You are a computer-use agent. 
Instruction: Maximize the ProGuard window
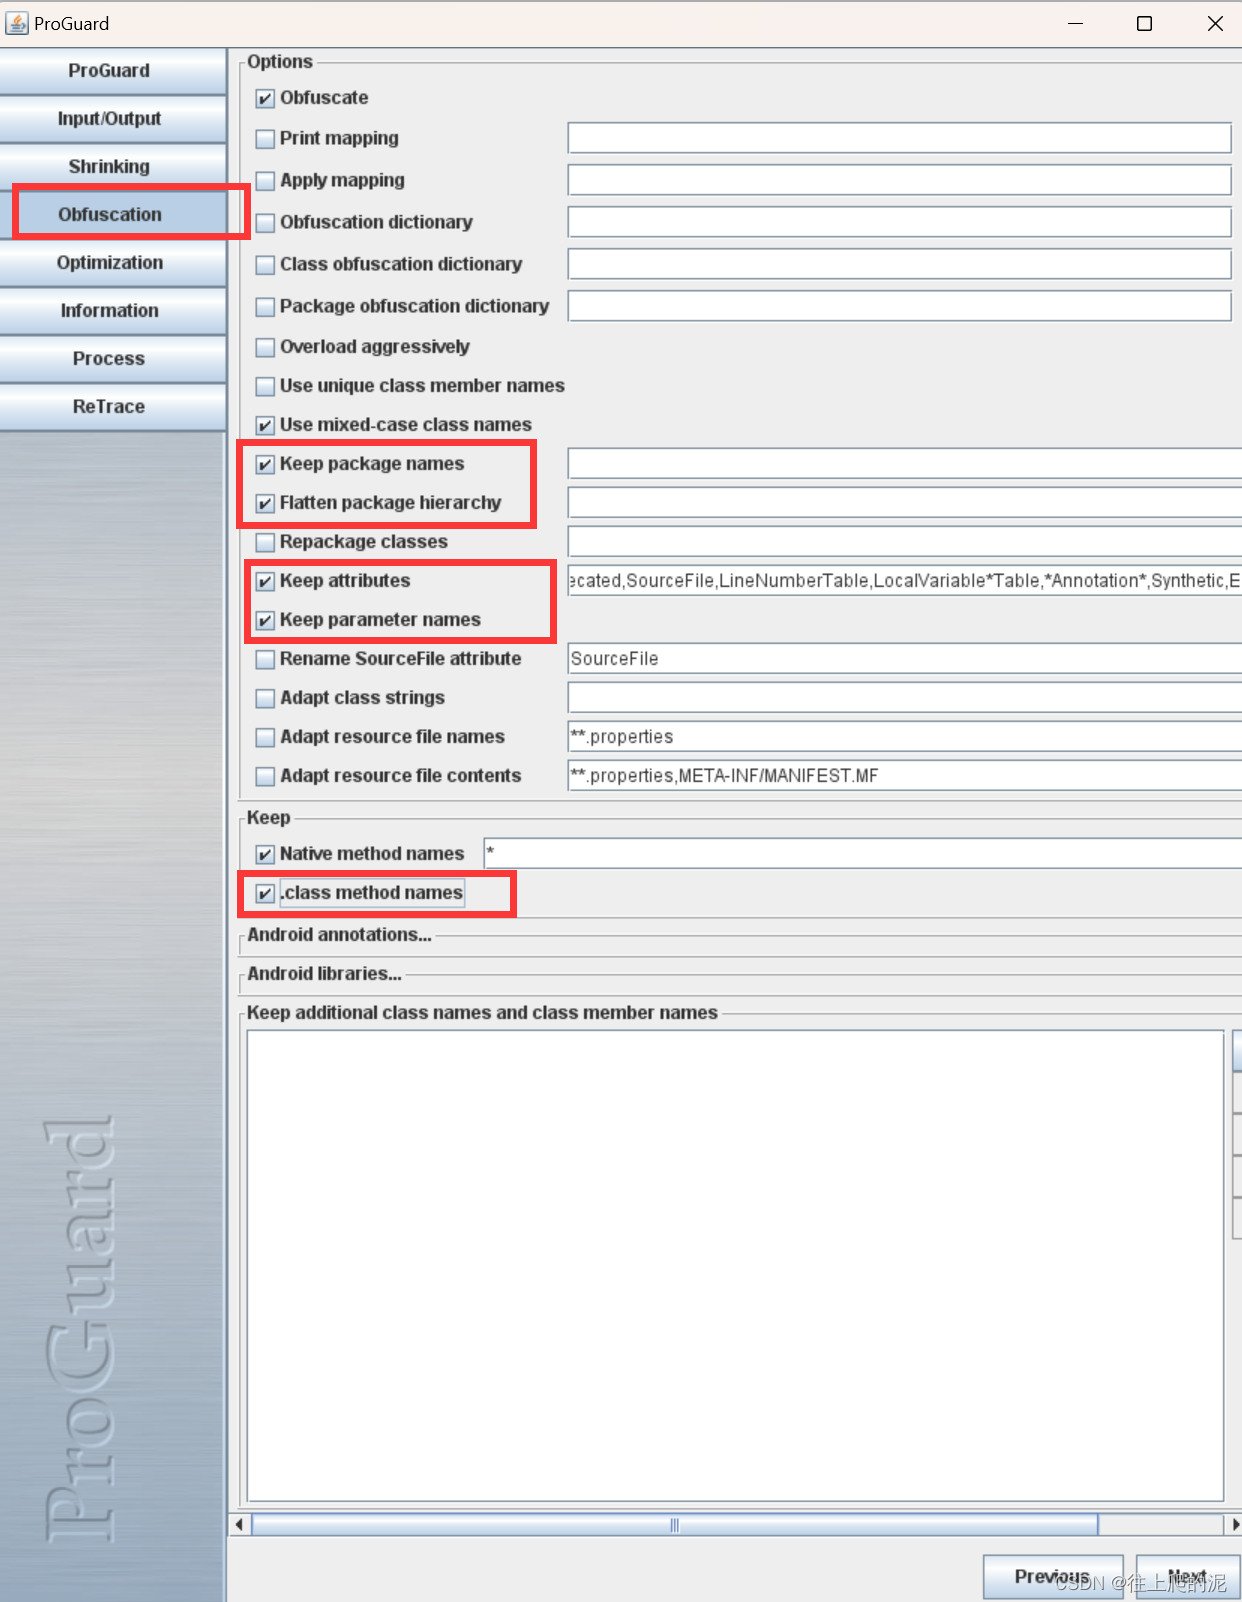click(1145, 23)
